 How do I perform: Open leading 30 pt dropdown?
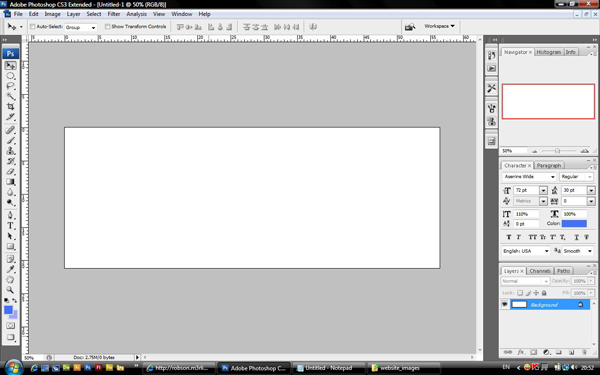[x=591, y=190]
